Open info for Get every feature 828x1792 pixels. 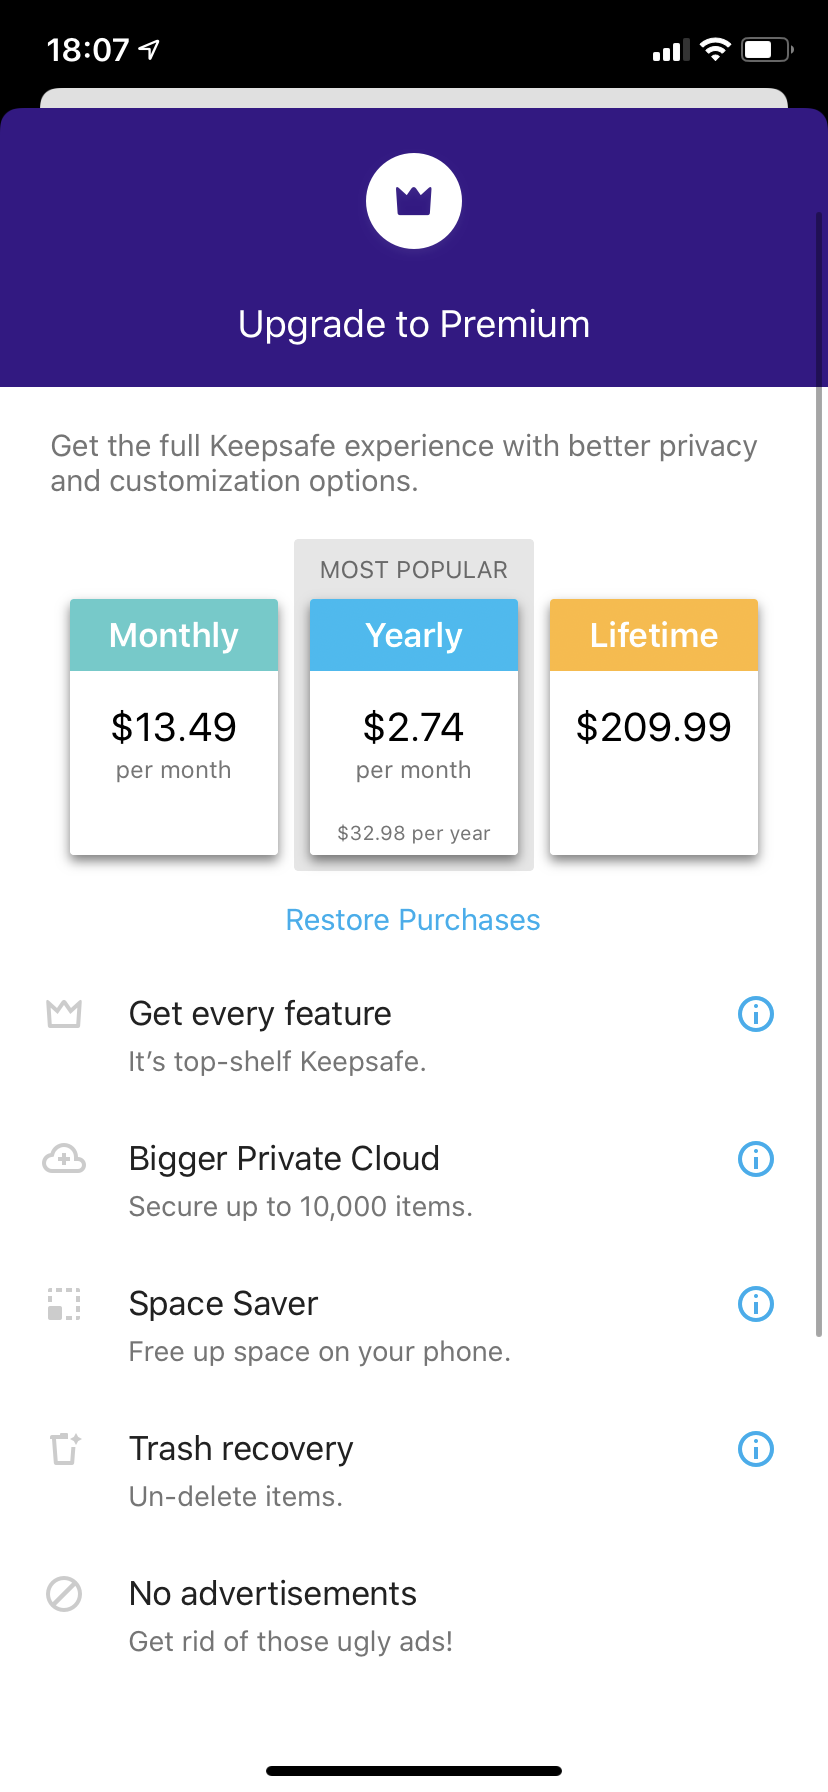coord(755,1014)
